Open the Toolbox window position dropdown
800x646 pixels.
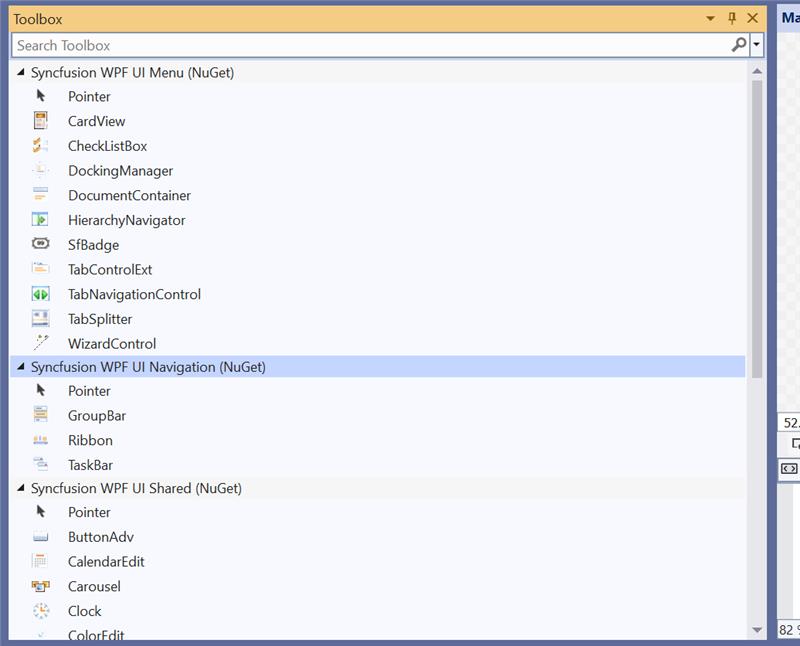711,19
